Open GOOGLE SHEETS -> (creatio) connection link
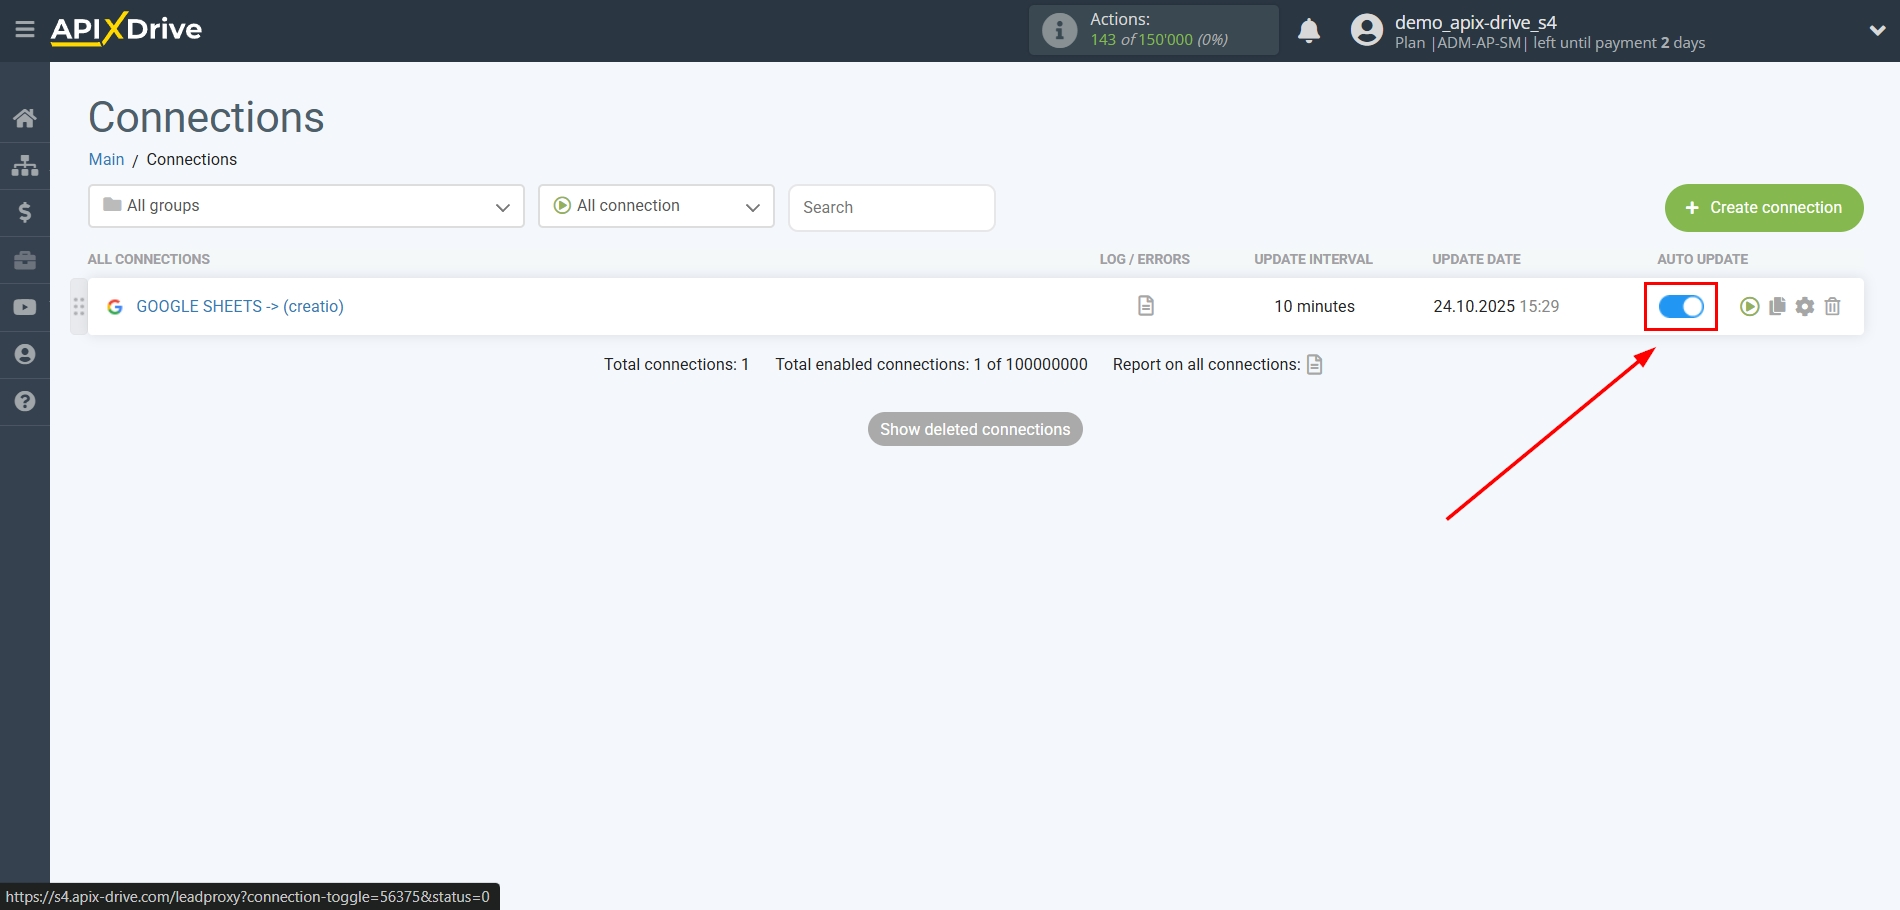Image resolution: width=1900 pixels, height=910 pixels. pyautogui.click(x=240, y=306)
